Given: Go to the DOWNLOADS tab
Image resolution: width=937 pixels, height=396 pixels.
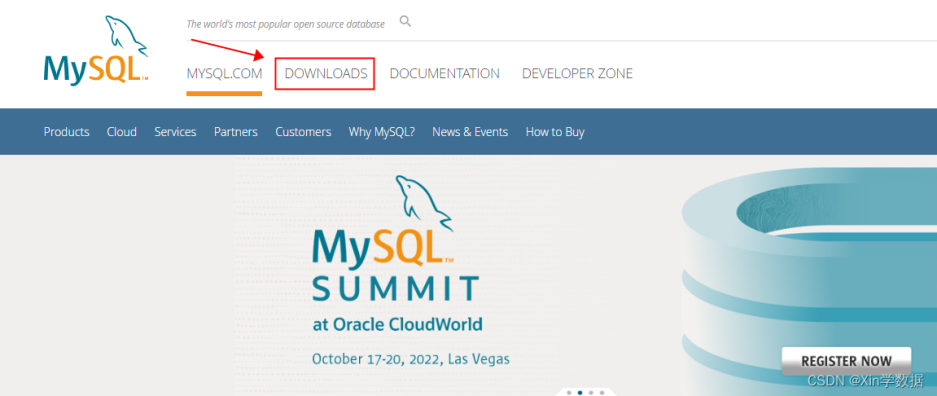Looking at the screenshot, I should (326, 73).
